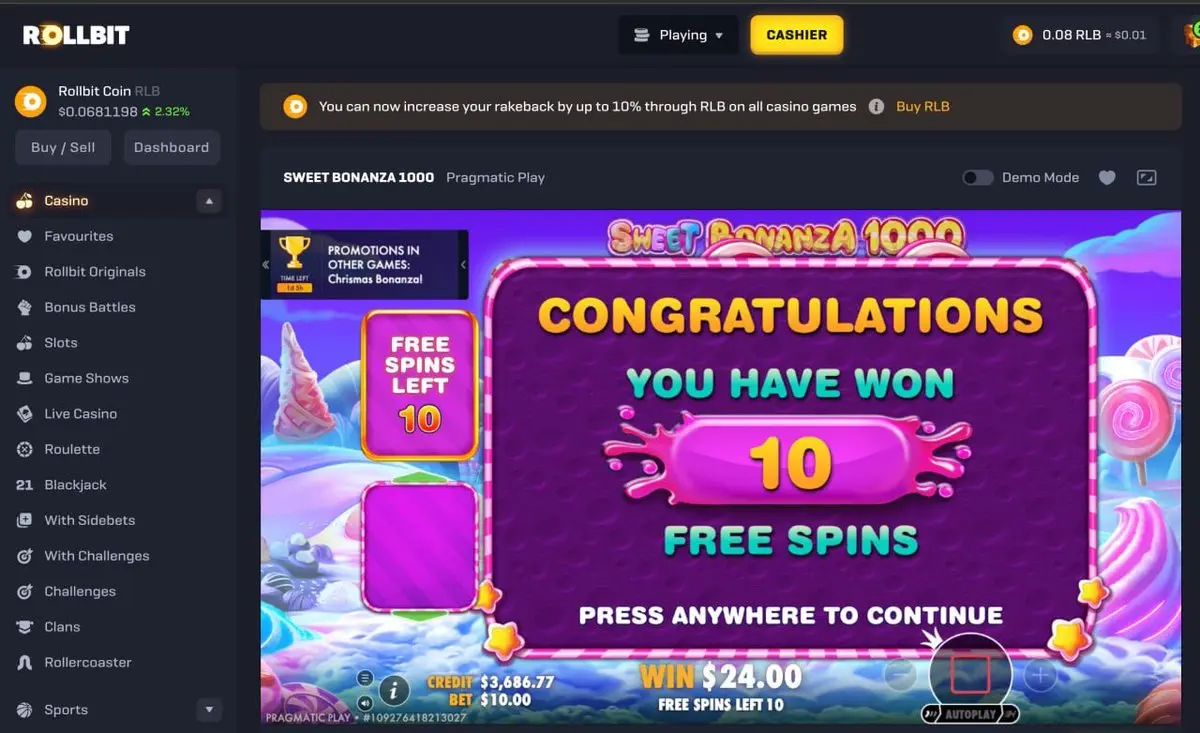
Task: Open Rollbit Originals in sidebar
Action: pos(95,272)
